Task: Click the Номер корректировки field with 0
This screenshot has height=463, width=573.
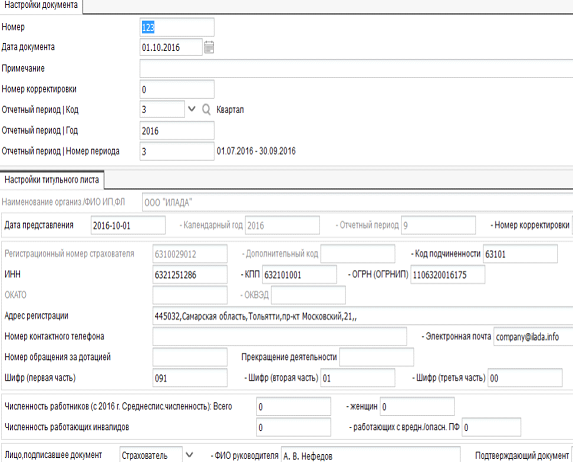Action: click(177, 89)
